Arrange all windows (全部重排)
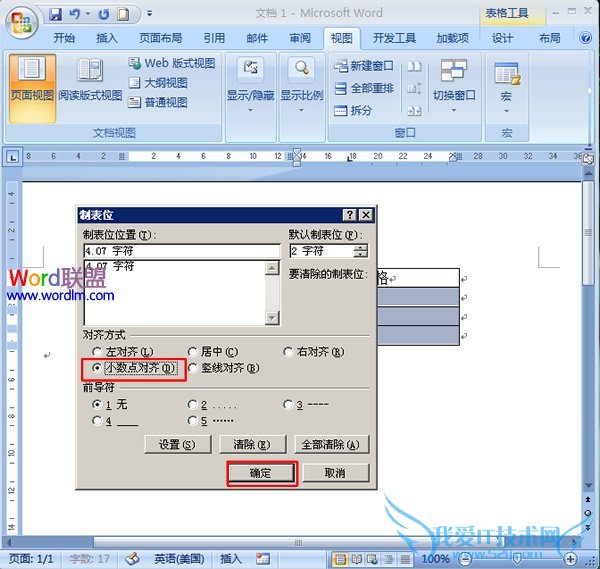This screenshot has height=569, width=600. coord(364,88)
